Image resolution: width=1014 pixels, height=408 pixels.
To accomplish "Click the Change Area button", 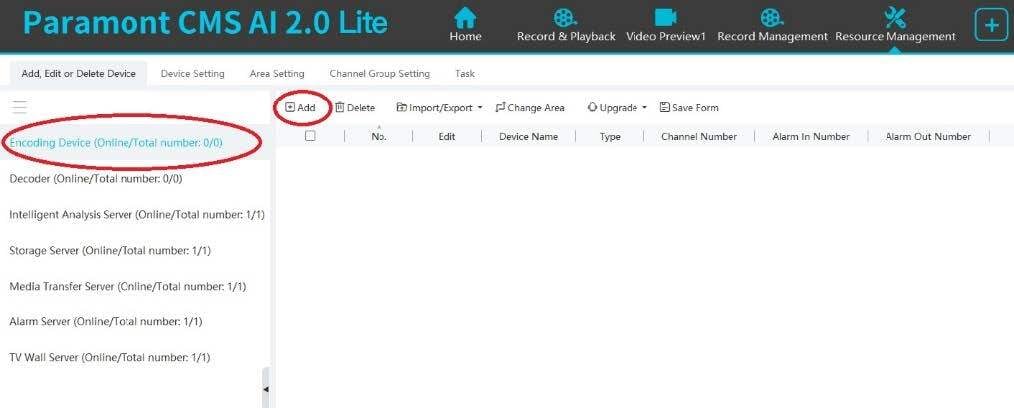I will pos(530,107).
